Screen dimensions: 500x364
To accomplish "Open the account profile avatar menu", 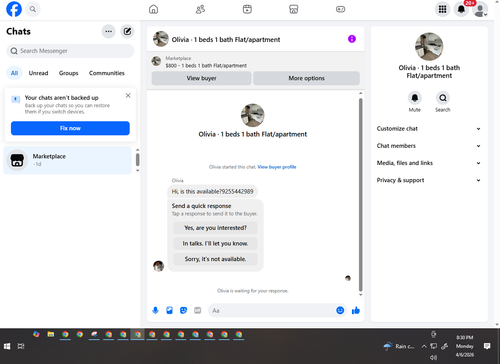I will coord(480,9).
